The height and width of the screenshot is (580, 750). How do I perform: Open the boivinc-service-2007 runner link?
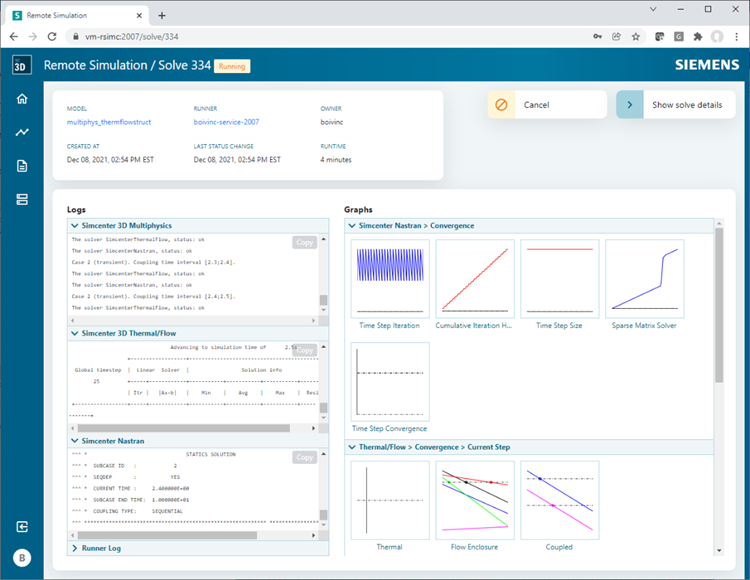pos(226,122)
